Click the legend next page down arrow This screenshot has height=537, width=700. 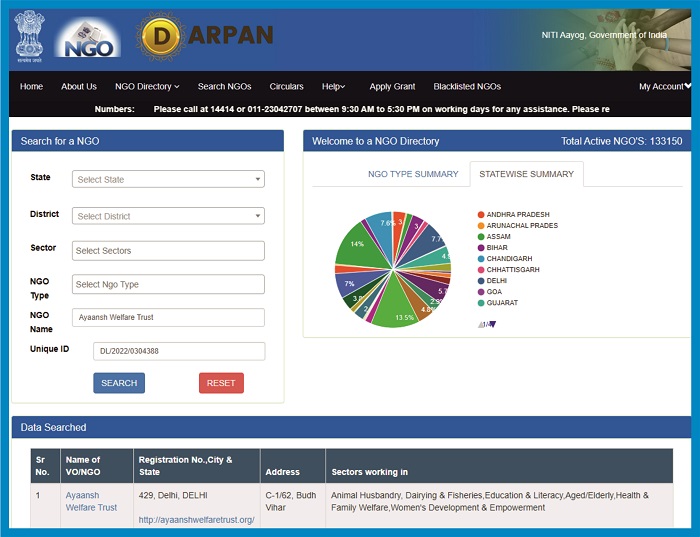(493, 325)
